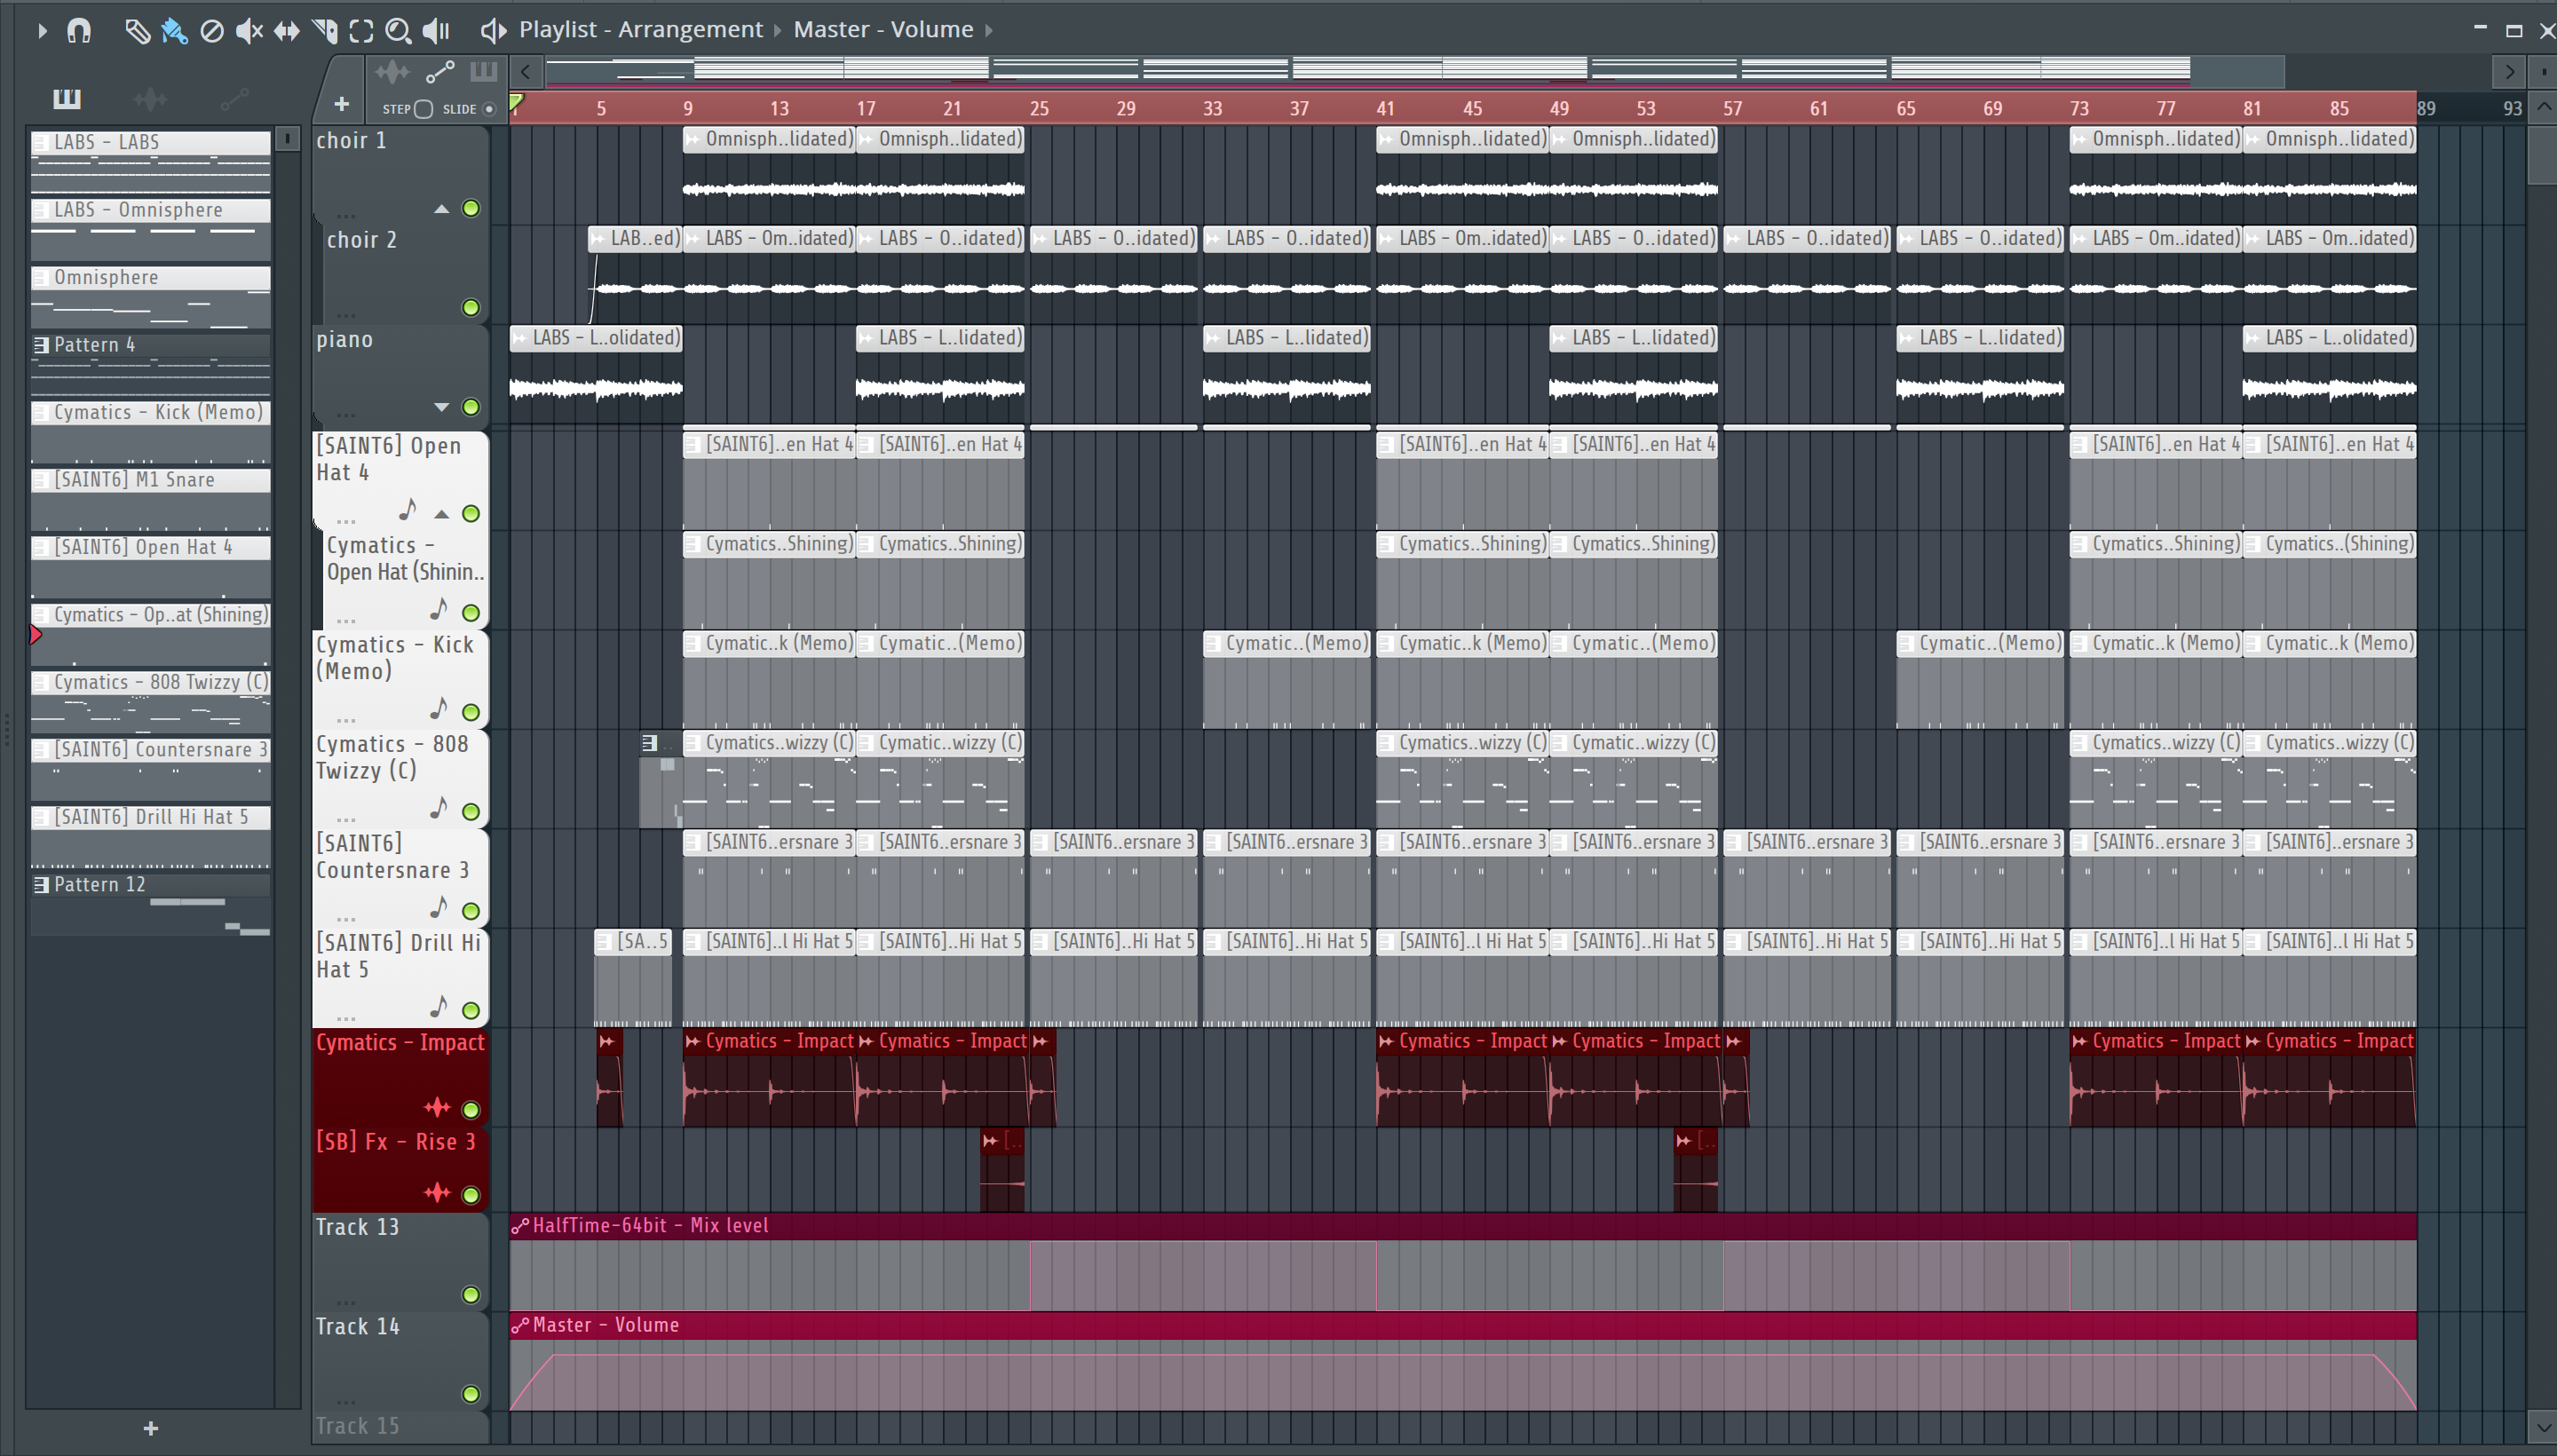Show audio clips in picker panel

coord(150,98)
